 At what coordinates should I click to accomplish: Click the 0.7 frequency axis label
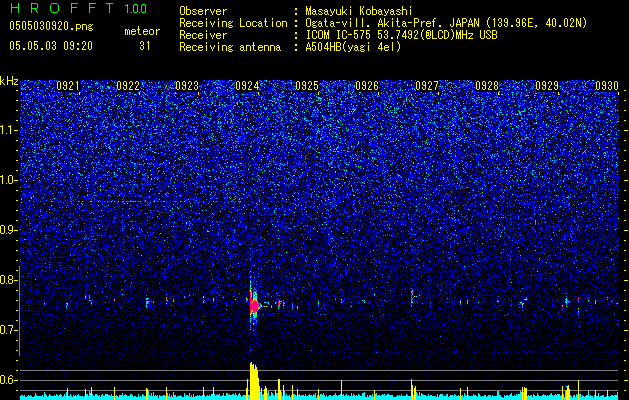(x=9, y=330)
